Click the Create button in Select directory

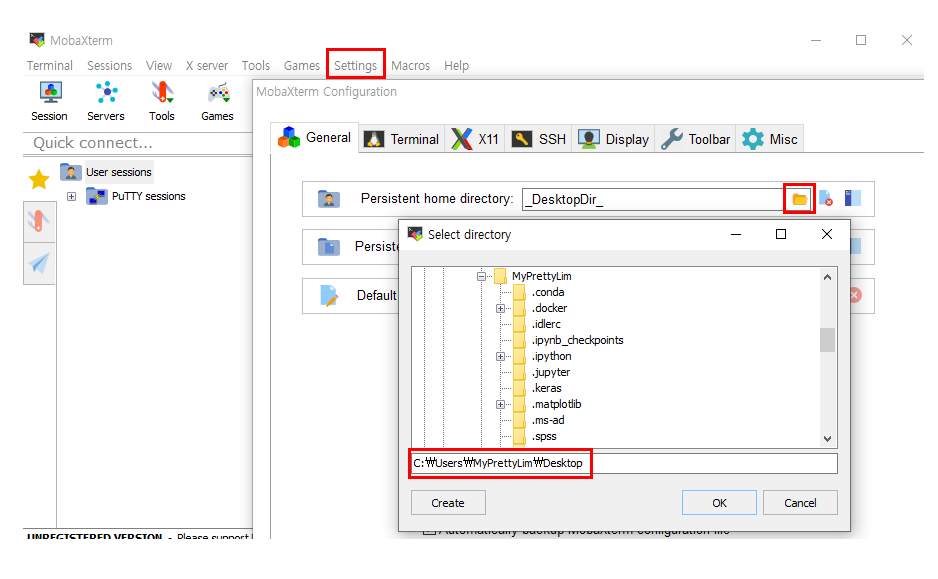pos(448,502)
